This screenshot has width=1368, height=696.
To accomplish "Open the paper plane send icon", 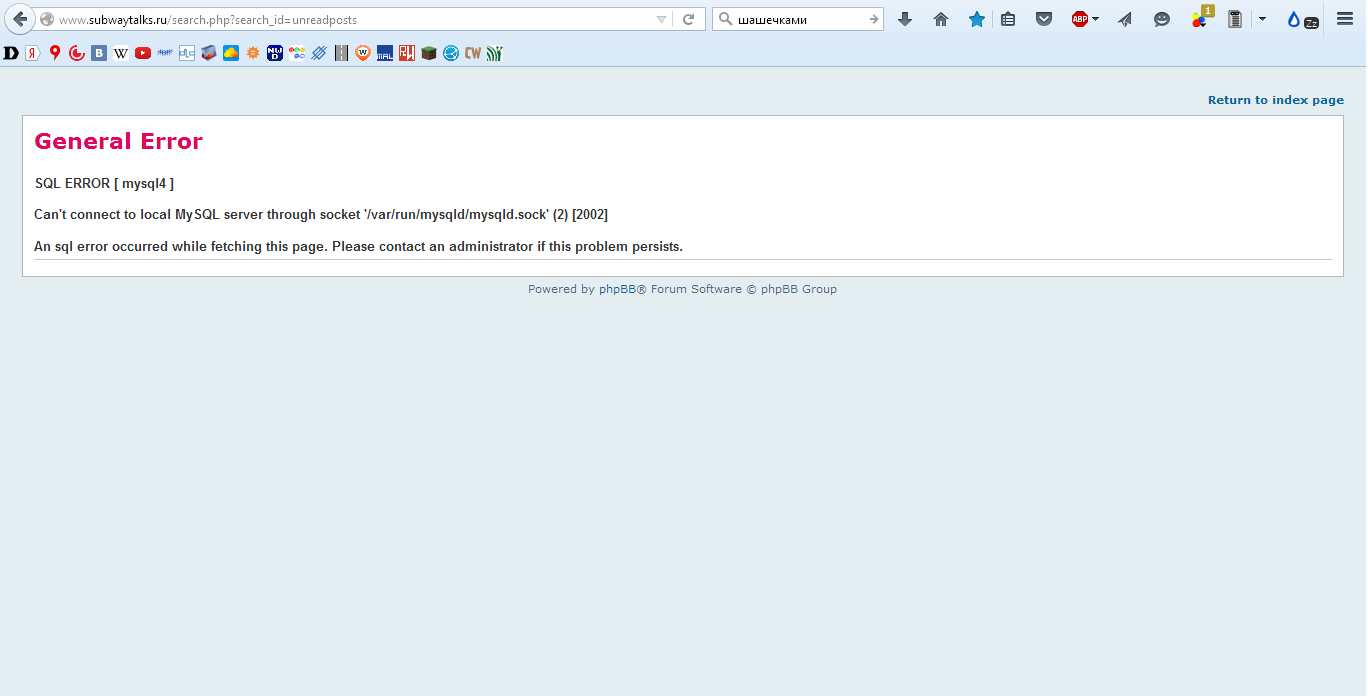I will (1125, 19).
